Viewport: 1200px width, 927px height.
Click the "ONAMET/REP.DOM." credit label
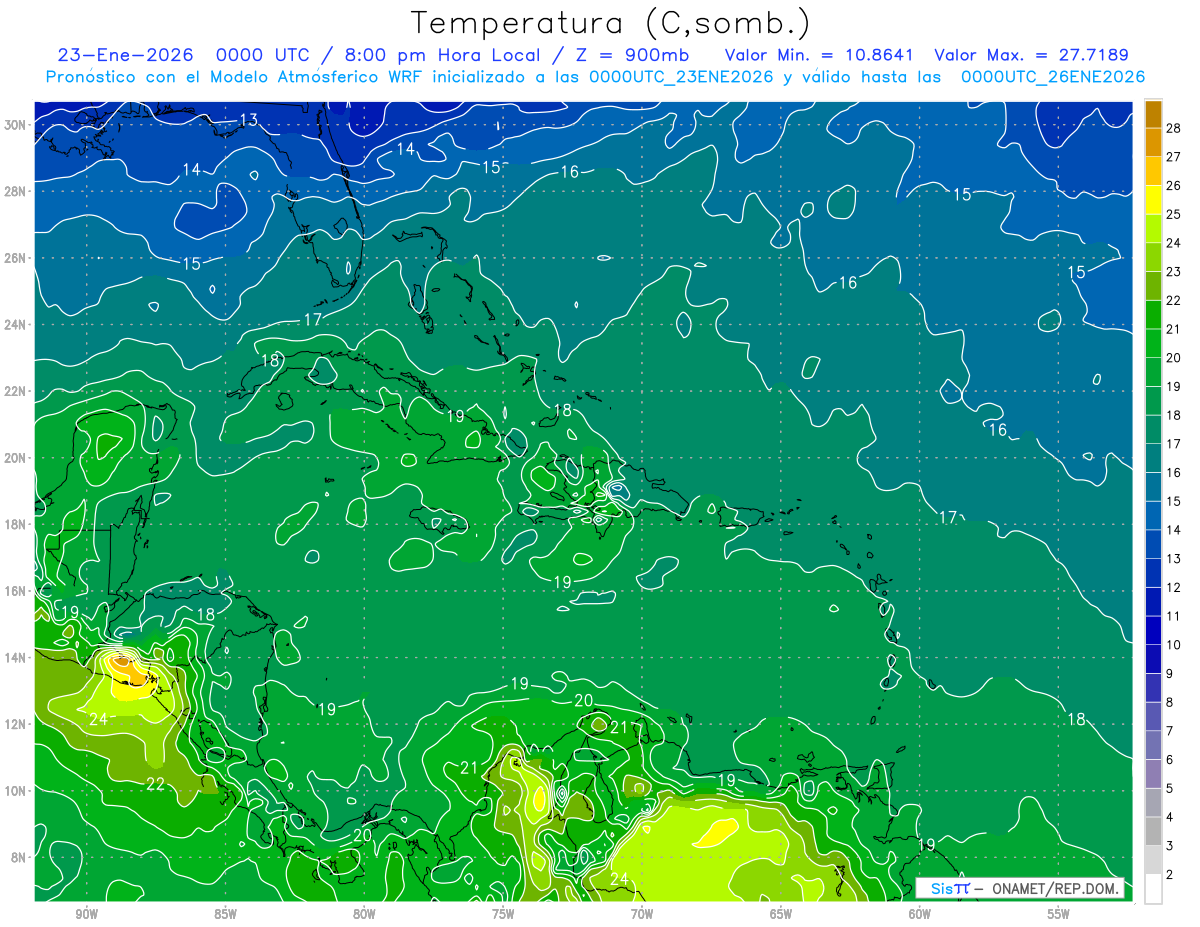pos(1053,888)
